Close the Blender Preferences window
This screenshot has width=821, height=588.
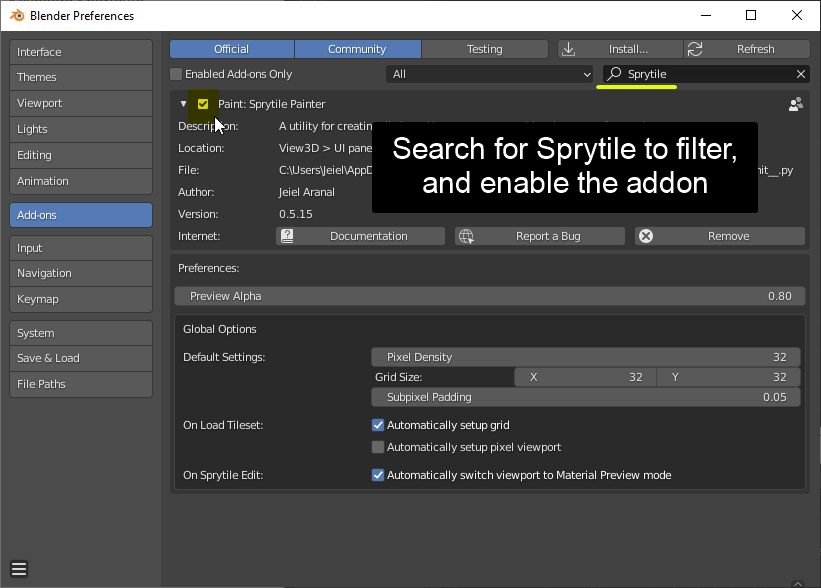pyautogui.click(x=797, y=16)
